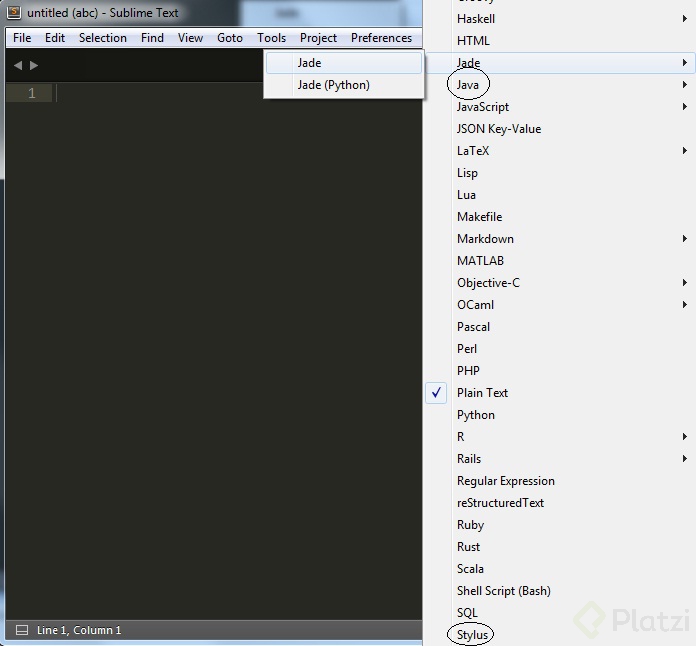Expand the Markdown syntax submenu
The image size is (696, 646).
559,238
